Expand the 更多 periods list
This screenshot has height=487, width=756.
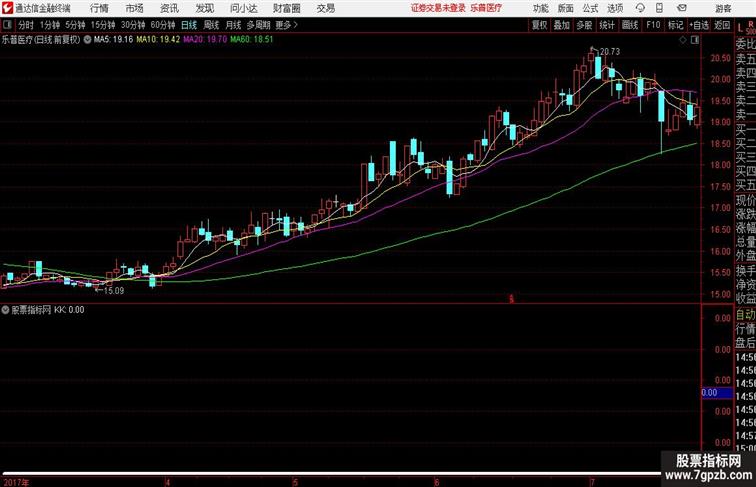pyautogui.click(x=286, y=25)
